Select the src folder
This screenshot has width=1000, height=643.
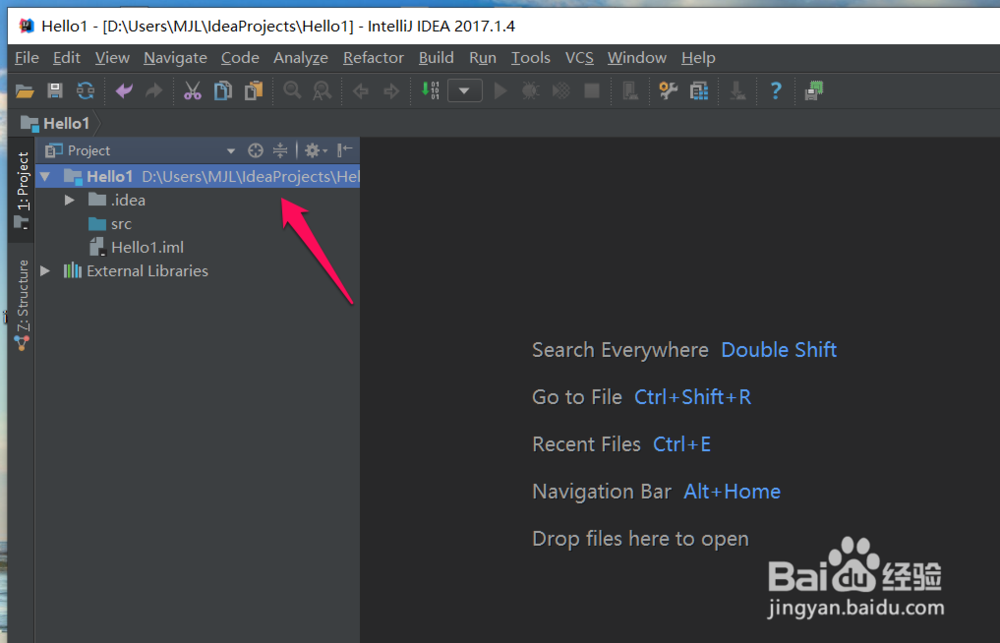click(197, 224)
